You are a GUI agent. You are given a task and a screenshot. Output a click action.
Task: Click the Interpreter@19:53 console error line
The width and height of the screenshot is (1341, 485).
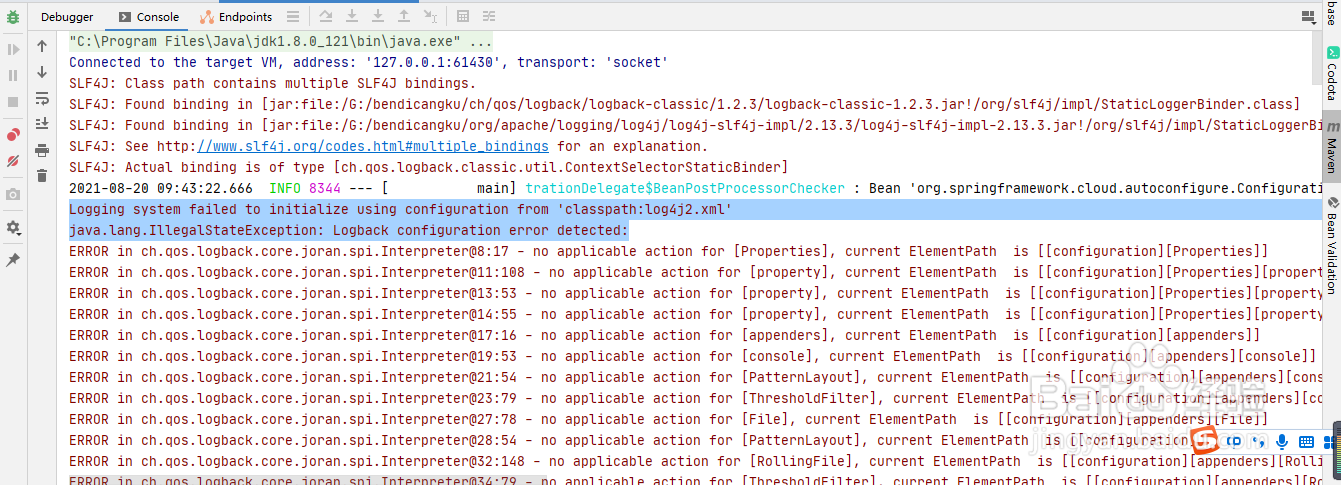coord(690,356)
